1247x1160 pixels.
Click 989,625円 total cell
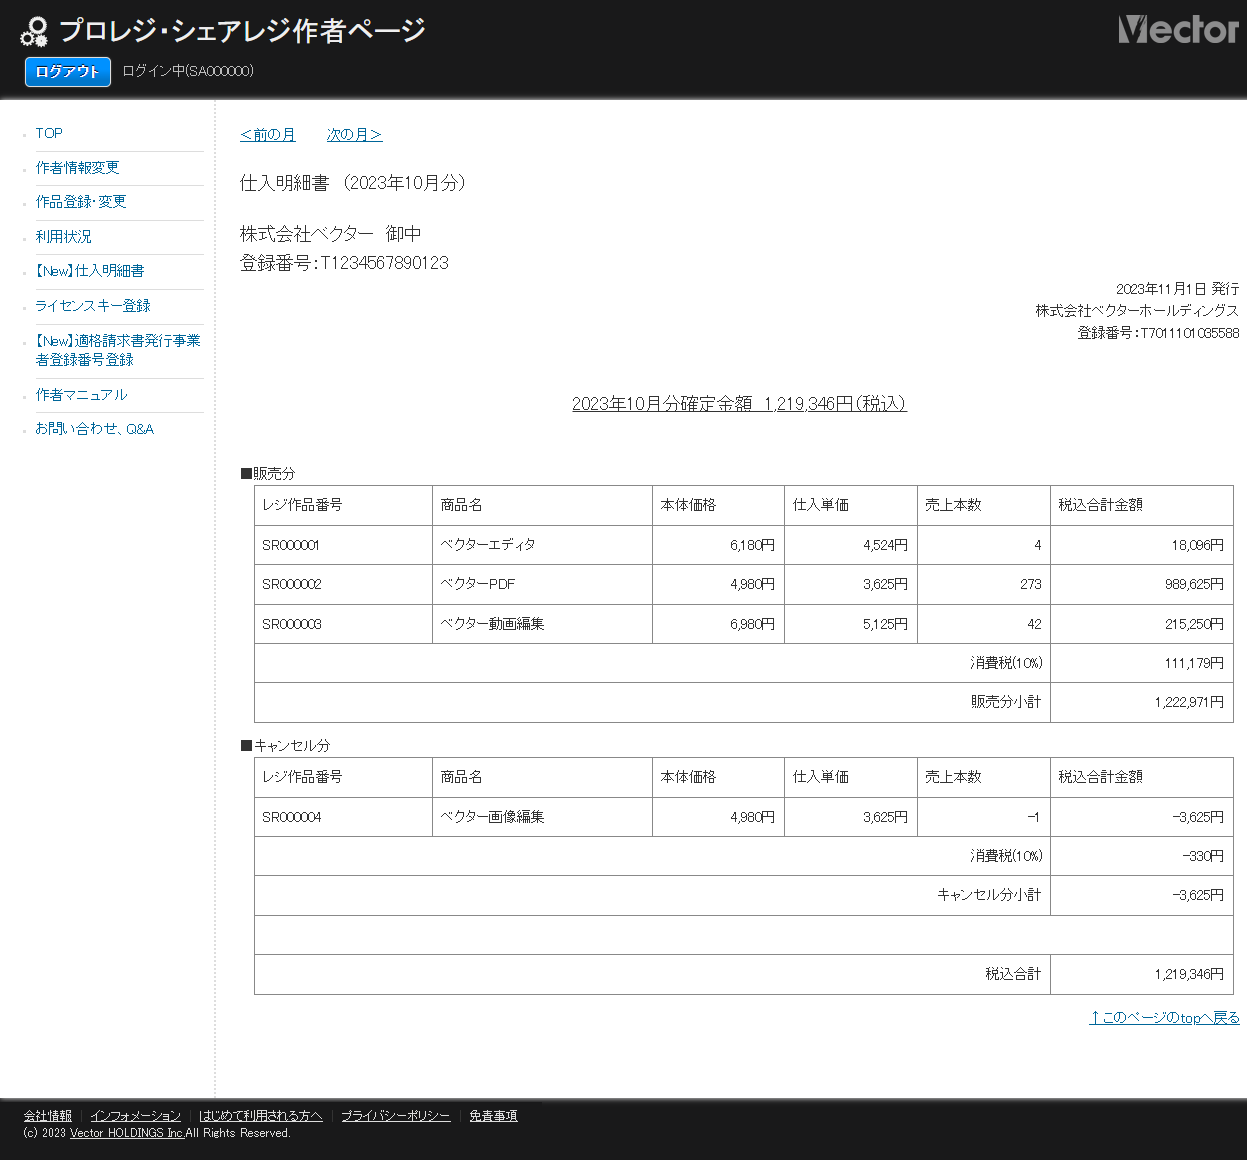tap(1142, 584)
